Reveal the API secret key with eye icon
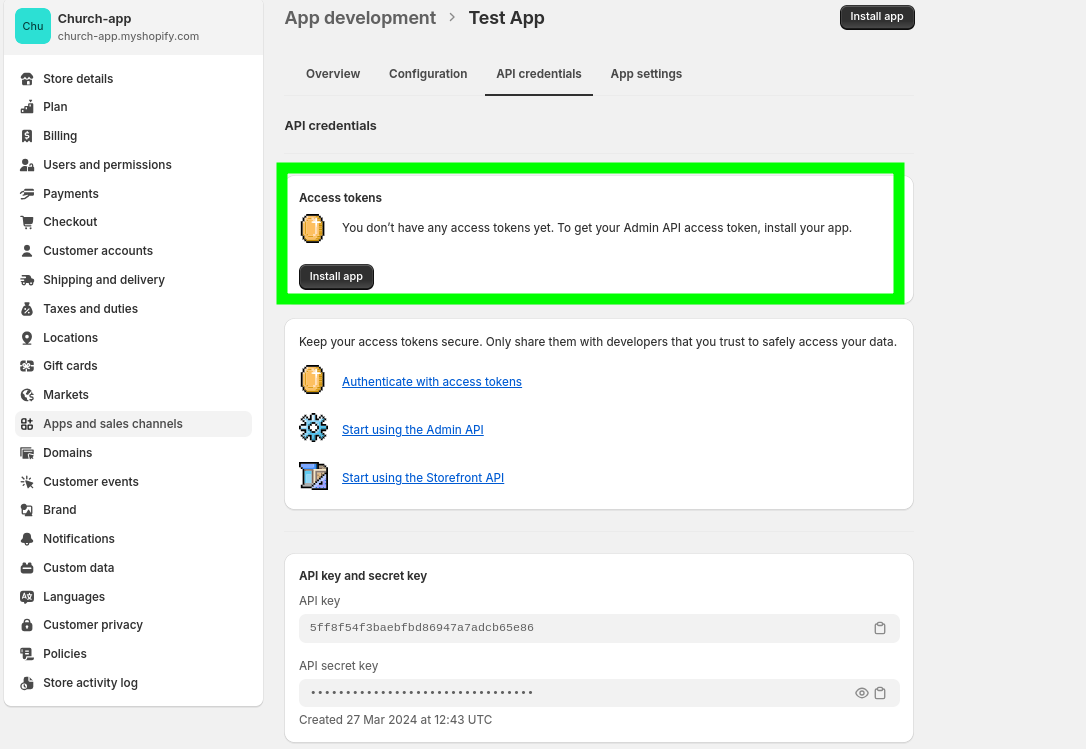The image size is (1086, 749). 861,693
